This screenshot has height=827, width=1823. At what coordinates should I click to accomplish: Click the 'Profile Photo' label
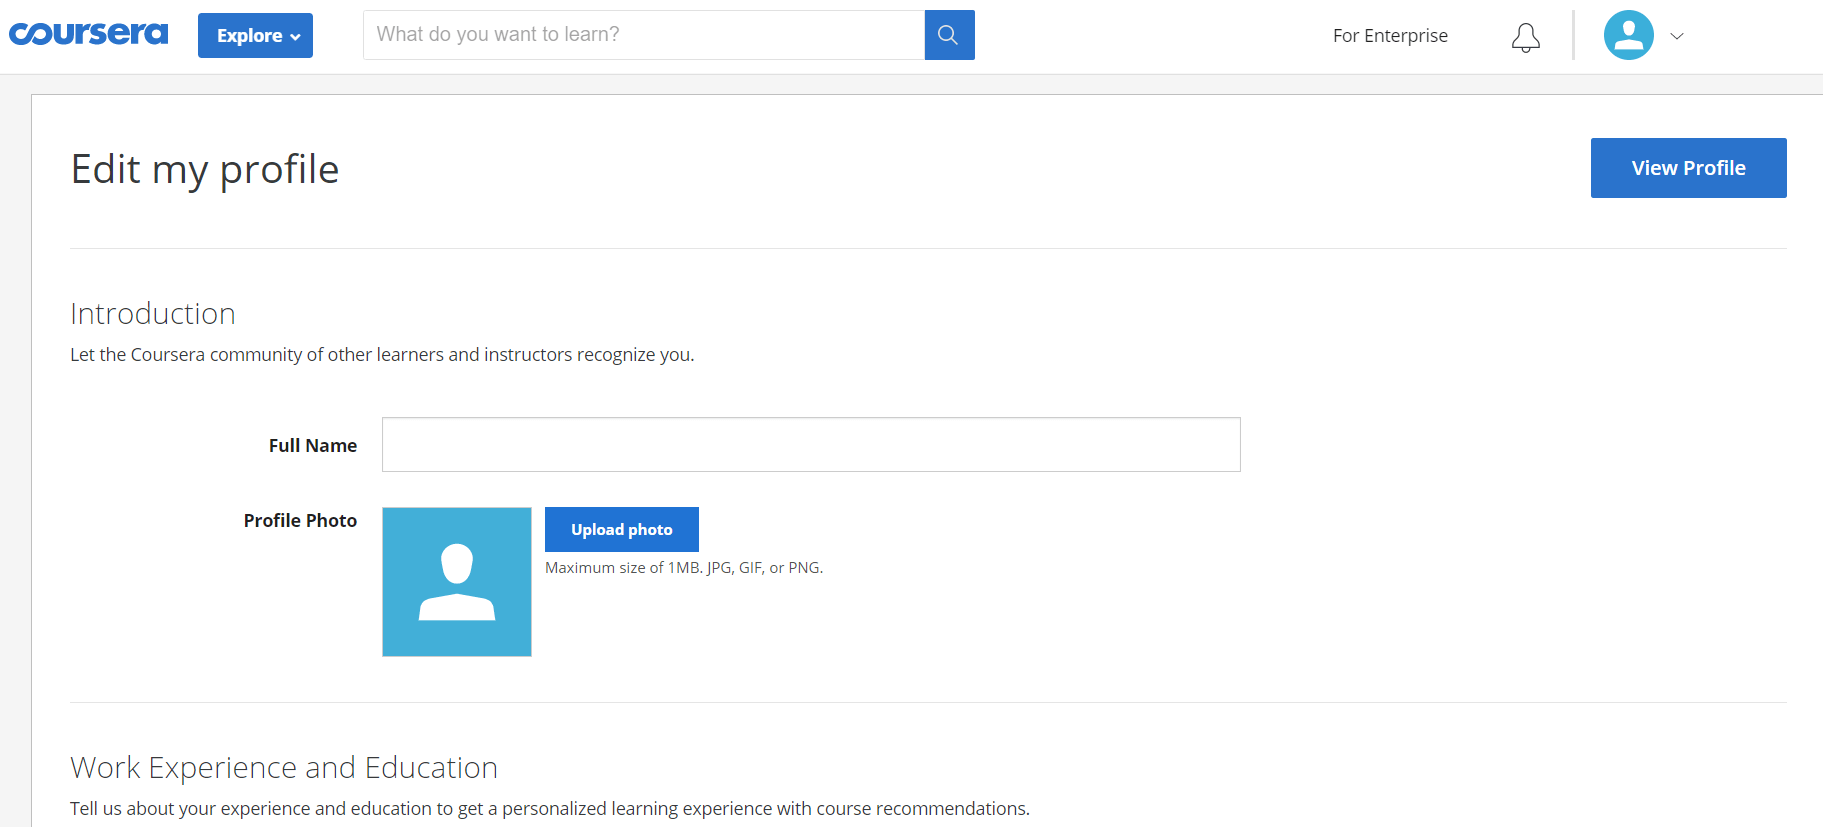(300, 520)
